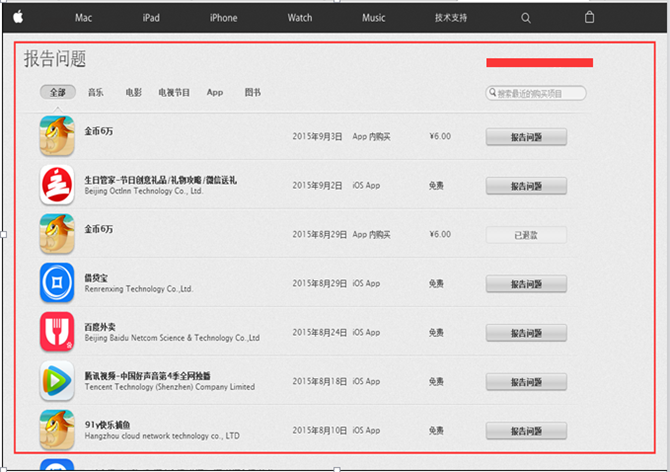Select the 全部 filter tab
This screenshot has width=670, height=472.
pyautogui.click(x=58, y=92)
